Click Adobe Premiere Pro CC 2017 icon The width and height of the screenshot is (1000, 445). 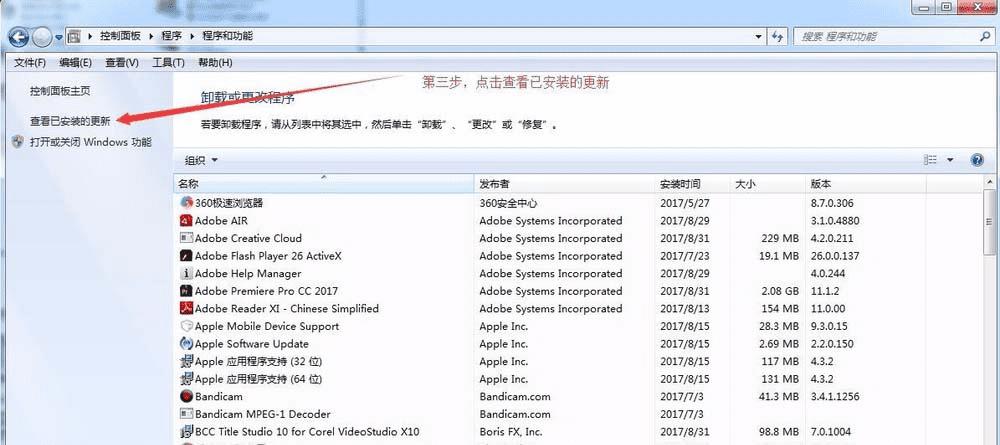pos(186,291)
